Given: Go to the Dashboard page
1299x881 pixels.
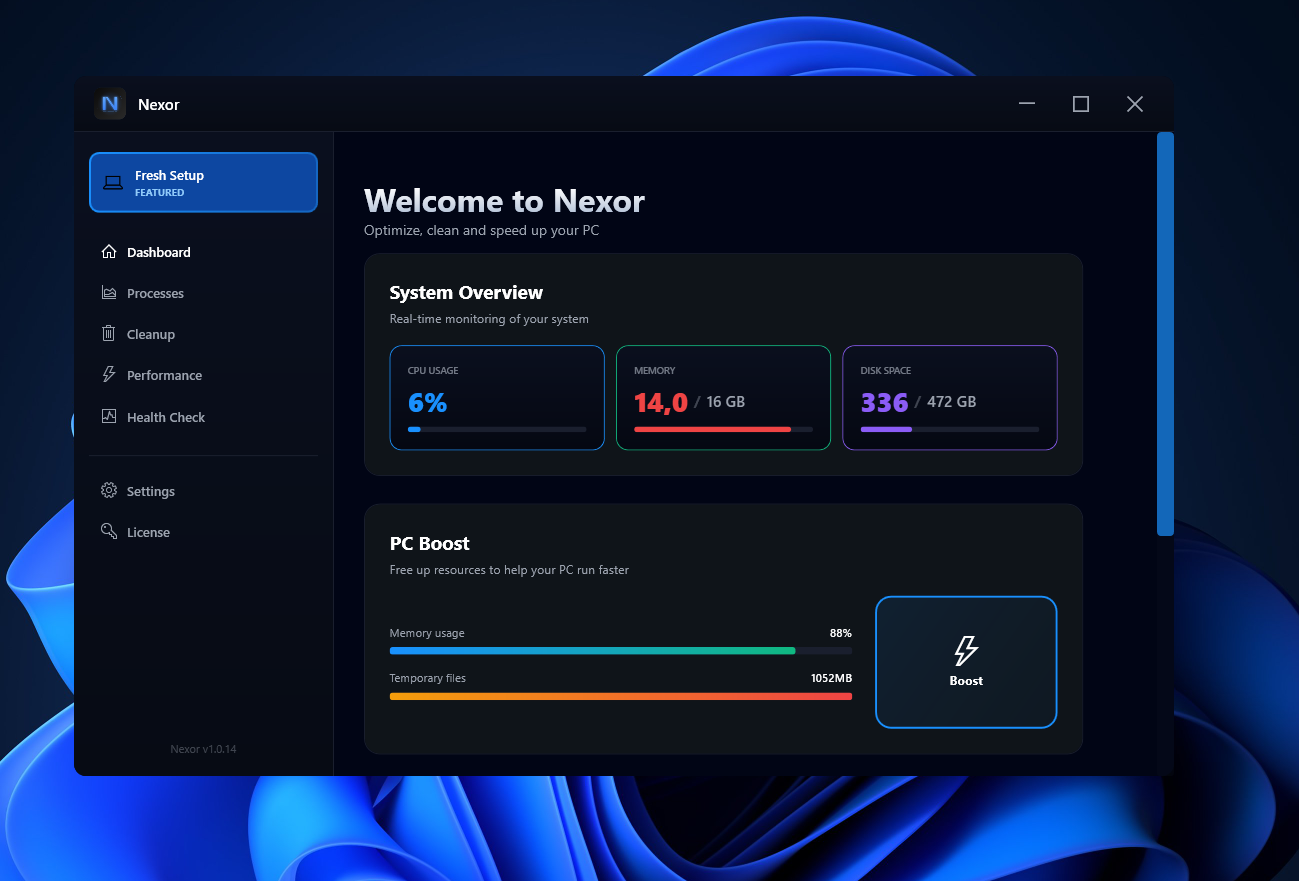Looking at the screenshot, I should (203, 252).
